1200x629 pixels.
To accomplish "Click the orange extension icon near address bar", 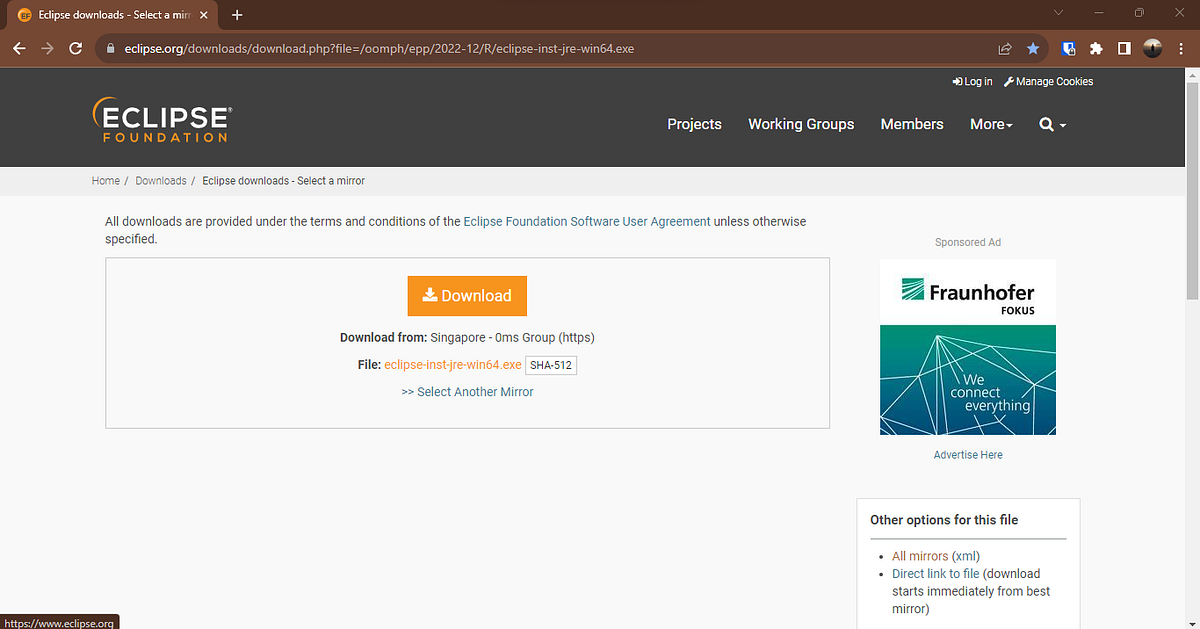I will pyautogui.click(x=1068, y=47).
